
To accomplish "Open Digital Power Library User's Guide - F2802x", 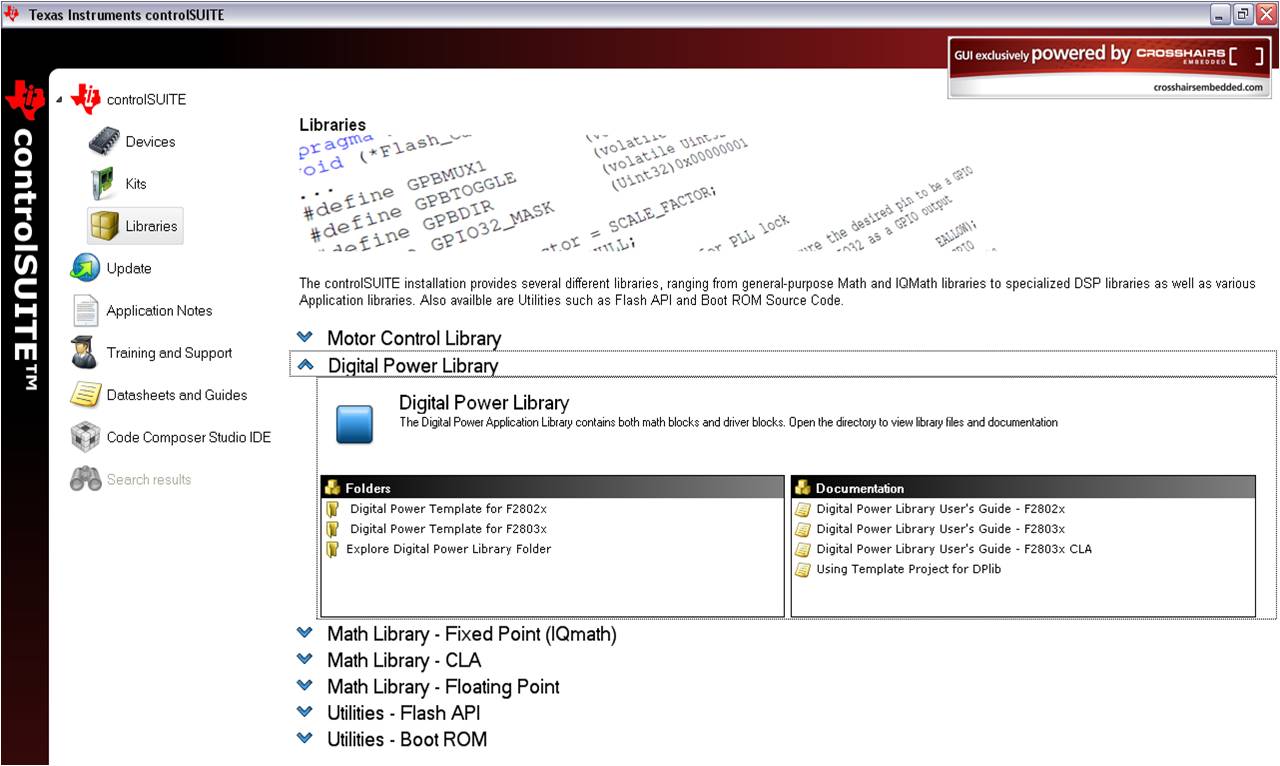I will pos(940,509).
